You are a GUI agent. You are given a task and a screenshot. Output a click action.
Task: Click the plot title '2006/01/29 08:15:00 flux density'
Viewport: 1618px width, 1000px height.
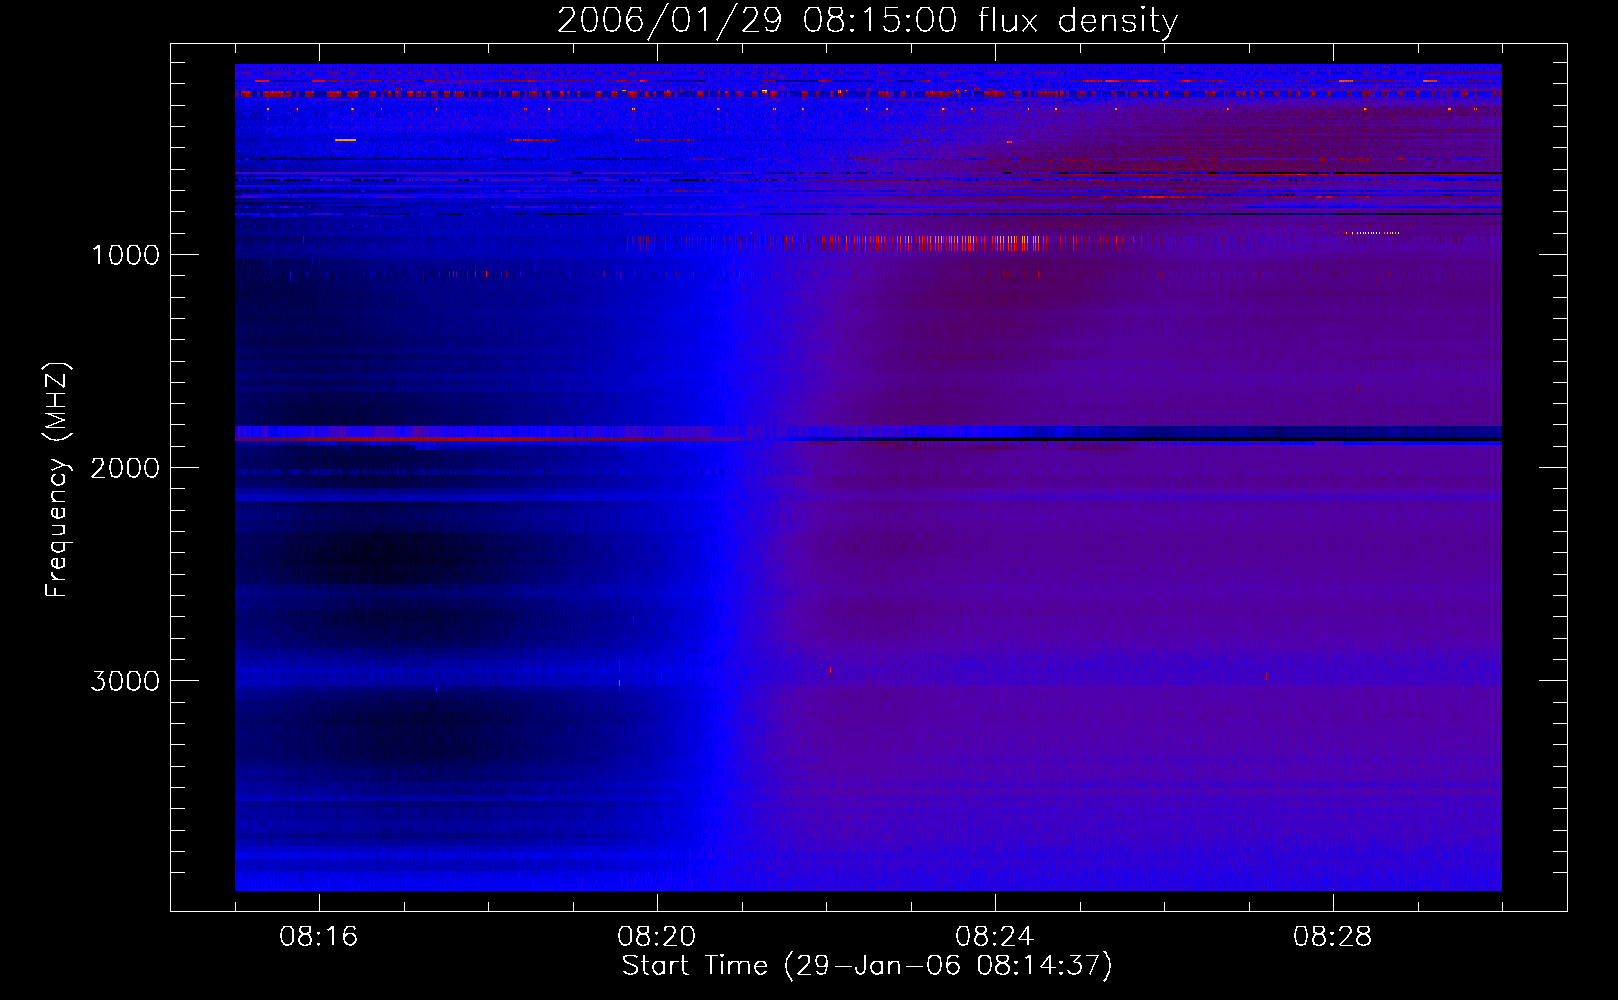click(867, 20)
